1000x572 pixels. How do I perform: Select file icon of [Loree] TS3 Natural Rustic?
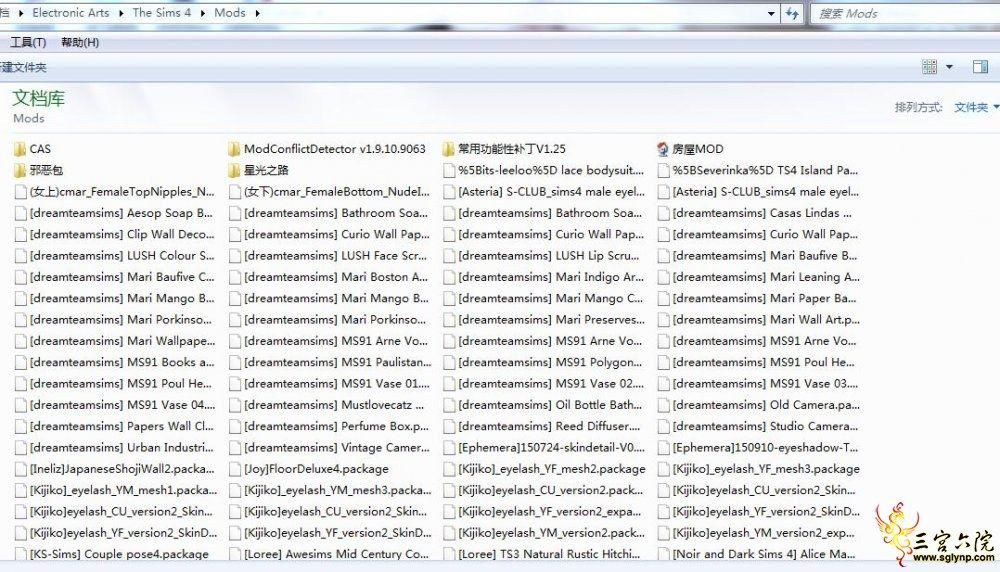(449, 554)
